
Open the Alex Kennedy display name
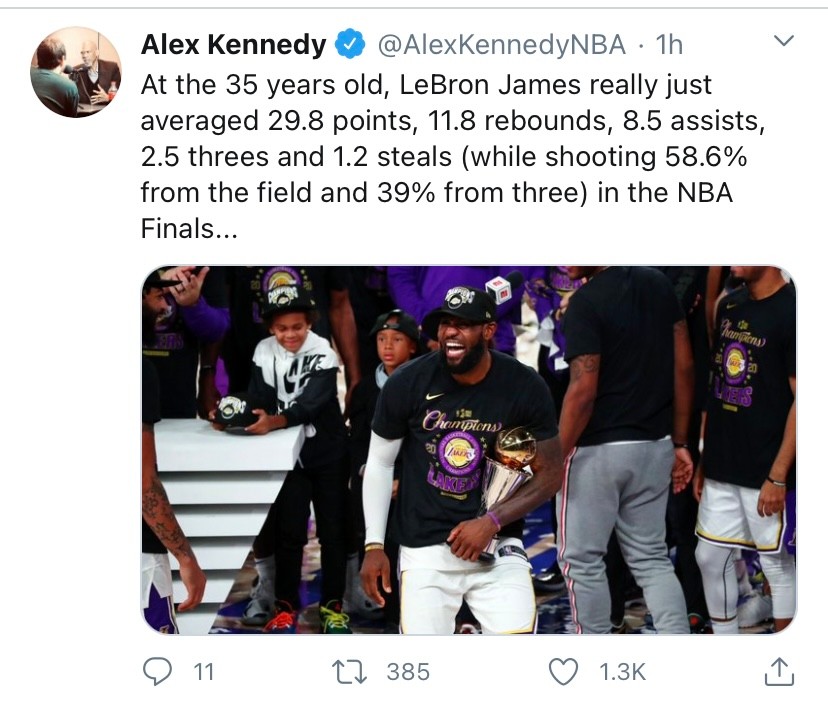[x=233, y=44]
